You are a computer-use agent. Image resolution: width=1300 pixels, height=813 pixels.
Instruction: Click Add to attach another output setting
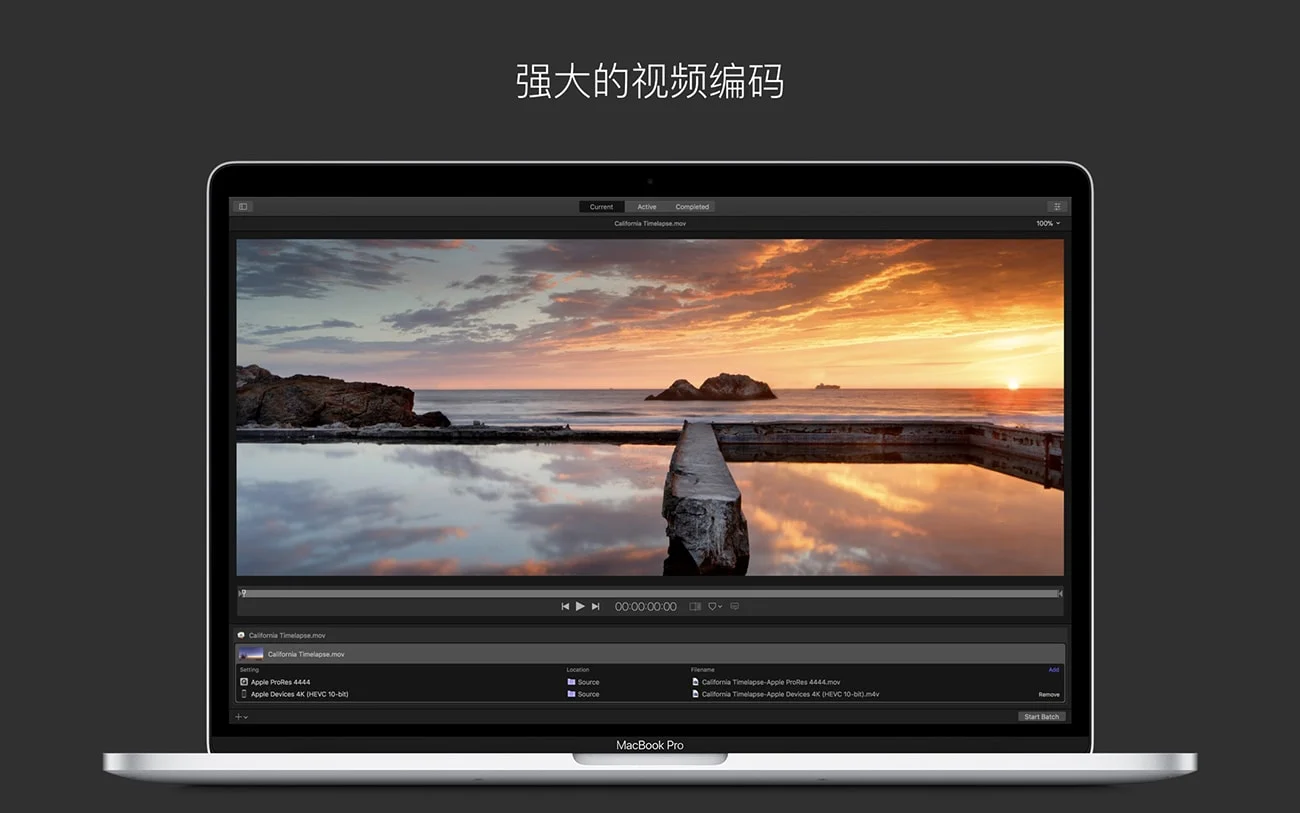click(1052, 670)
